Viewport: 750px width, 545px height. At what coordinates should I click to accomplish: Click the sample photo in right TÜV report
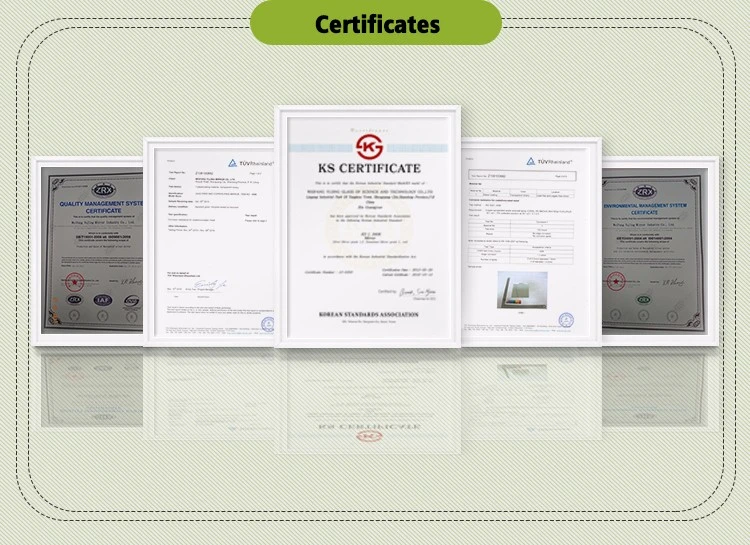pyautogui.click(x=522, y=290)
